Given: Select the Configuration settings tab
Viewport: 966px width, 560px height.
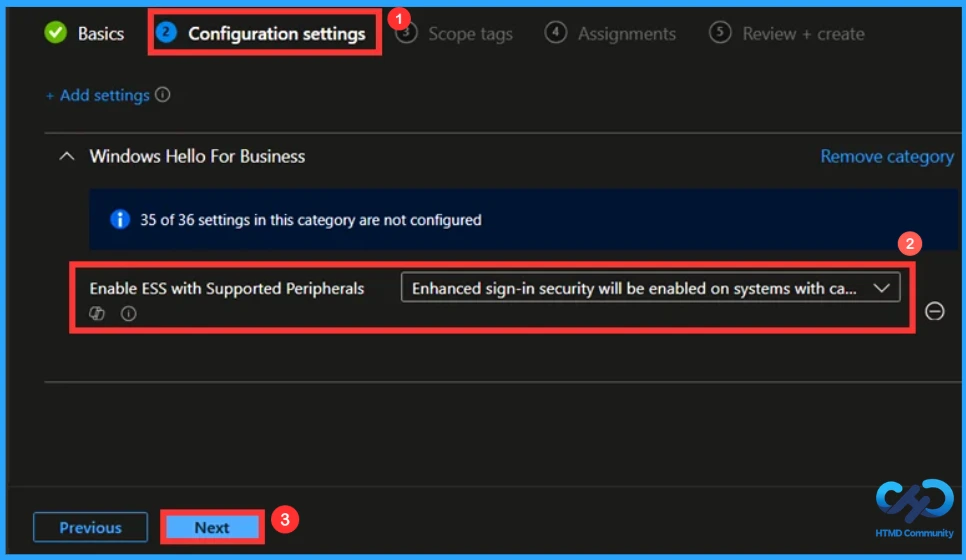Looking at the screenshot, I should (261, 33).
